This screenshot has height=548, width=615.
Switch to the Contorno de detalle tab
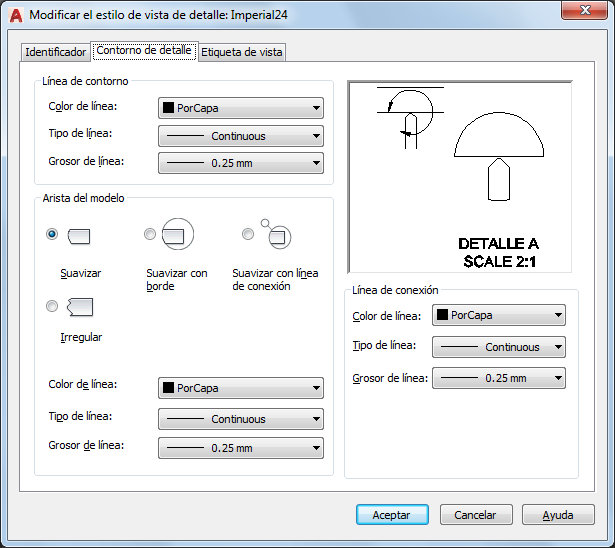pos(144,51)
